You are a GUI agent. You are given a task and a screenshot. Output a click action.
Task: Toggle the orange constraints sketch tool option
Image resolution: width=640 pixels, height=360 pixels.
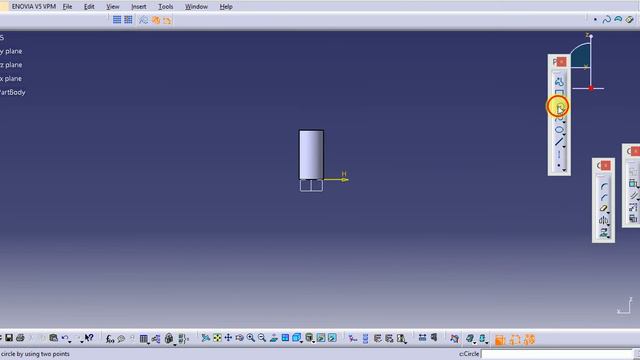[x=529, y=340]
